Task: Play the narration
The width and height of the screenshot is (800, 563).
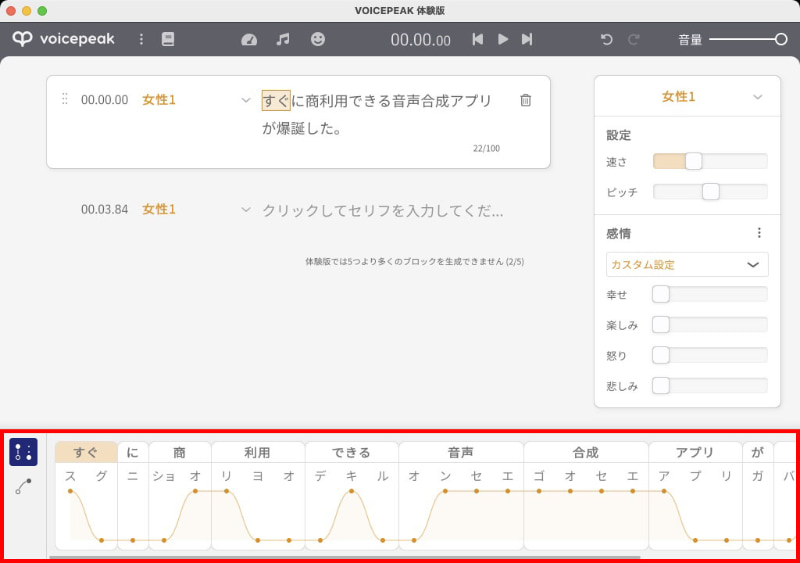Action: (503, 39)
